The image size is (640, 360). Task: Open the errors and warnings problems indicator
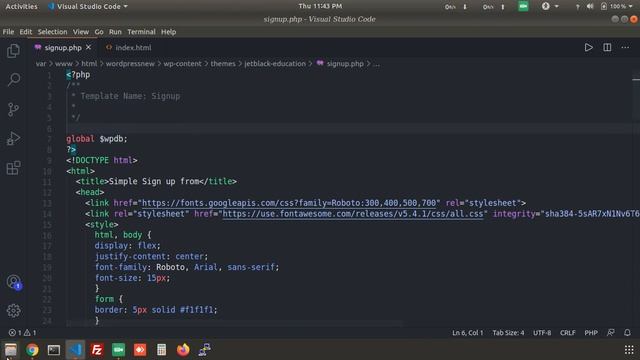click(x=22, y=333)
